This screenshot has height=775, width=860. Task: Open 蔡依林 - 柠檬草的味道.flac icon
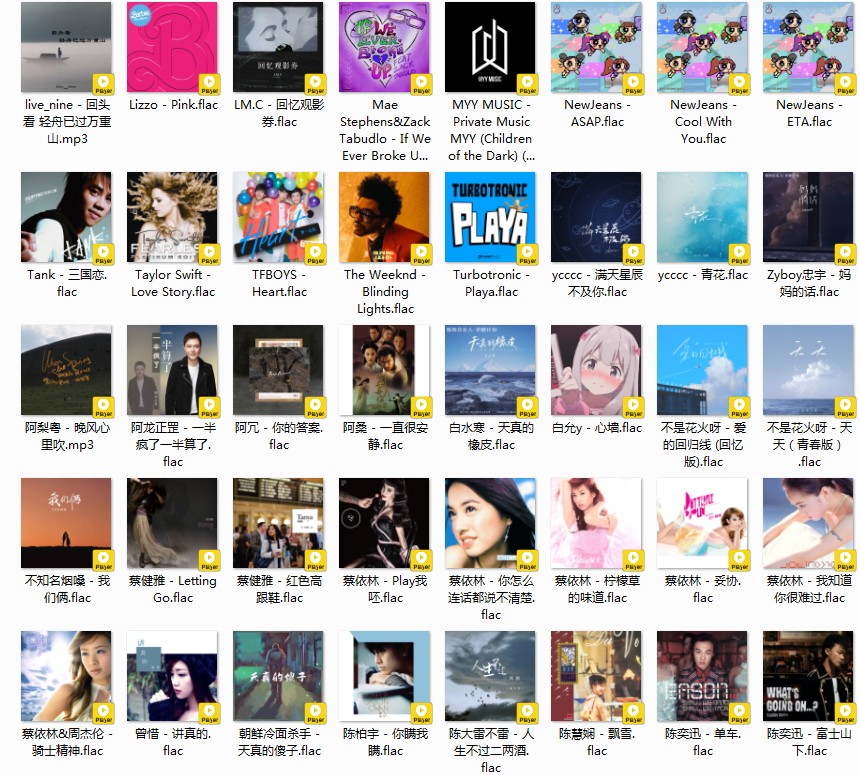click(596, 523)
